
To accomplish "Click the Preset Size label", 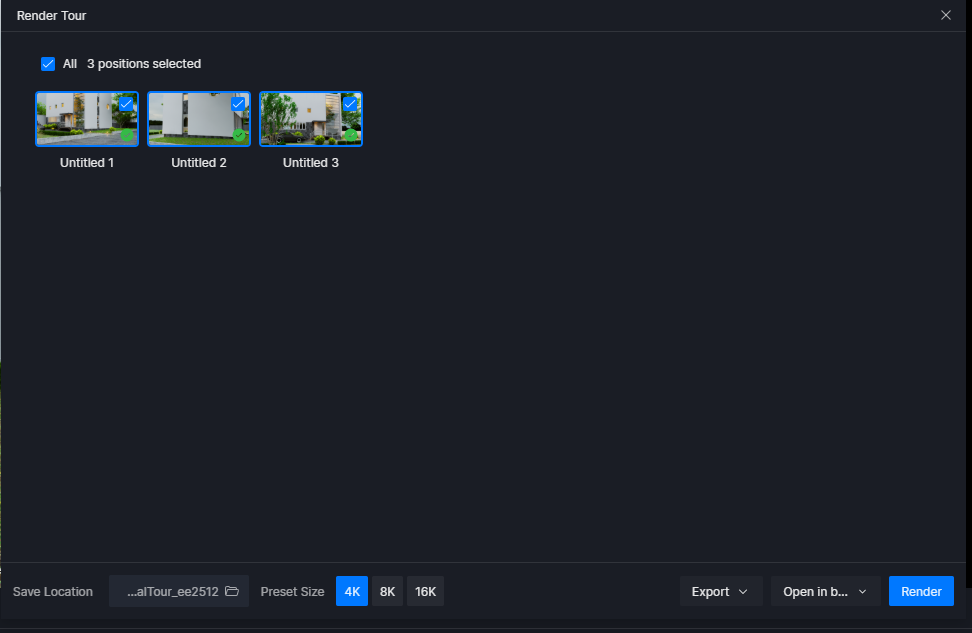I will point(293,591).
